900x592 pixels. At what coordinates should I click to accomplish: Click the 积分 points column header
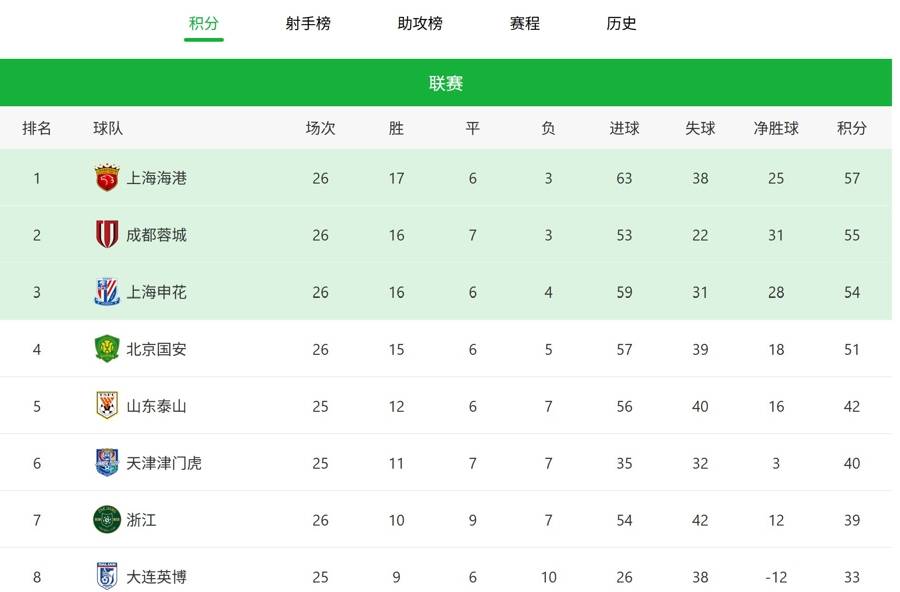852,128
